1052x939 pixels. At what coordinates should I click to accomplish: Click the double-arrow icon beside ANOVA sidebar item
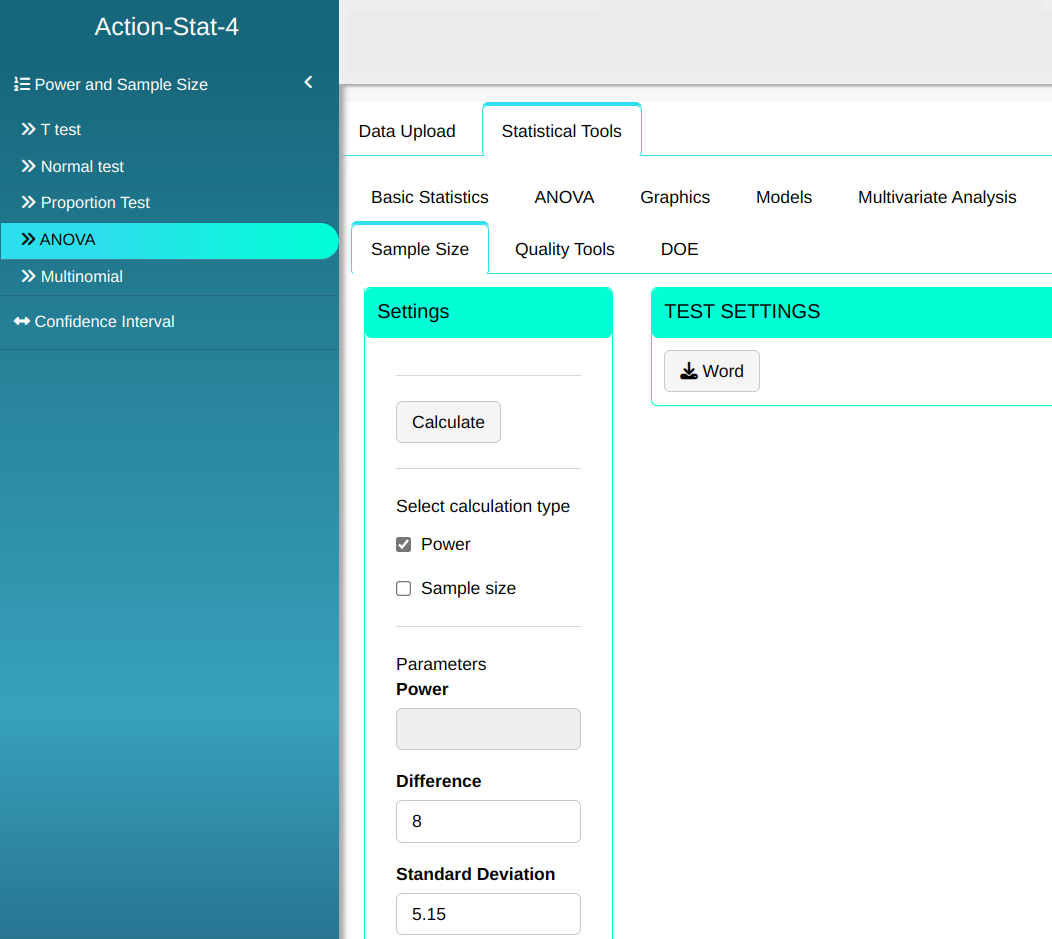[28, 240]
